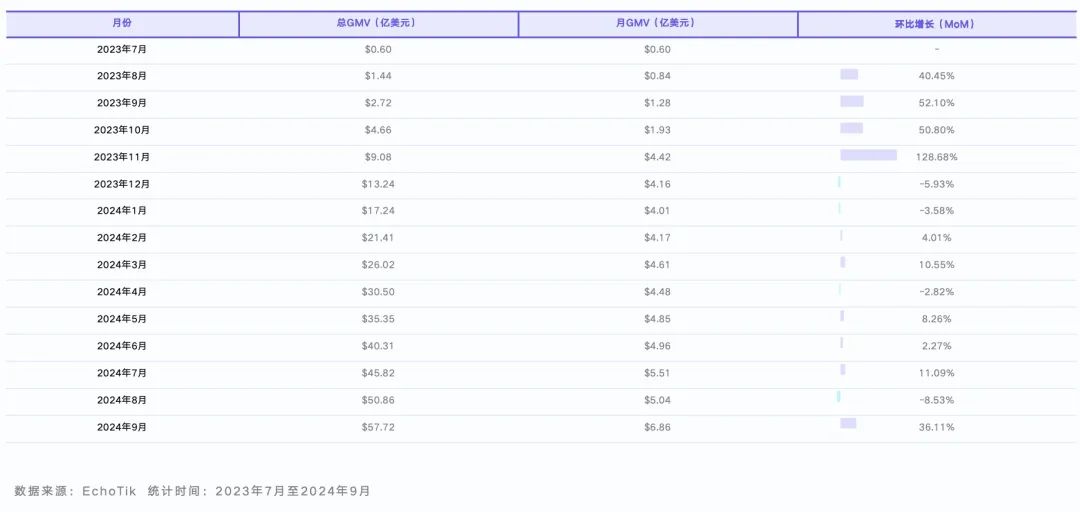The height and width of the screenshot is (512, 1080).
Task: Click the 10.55% growth value
Action: click(937, 265)
